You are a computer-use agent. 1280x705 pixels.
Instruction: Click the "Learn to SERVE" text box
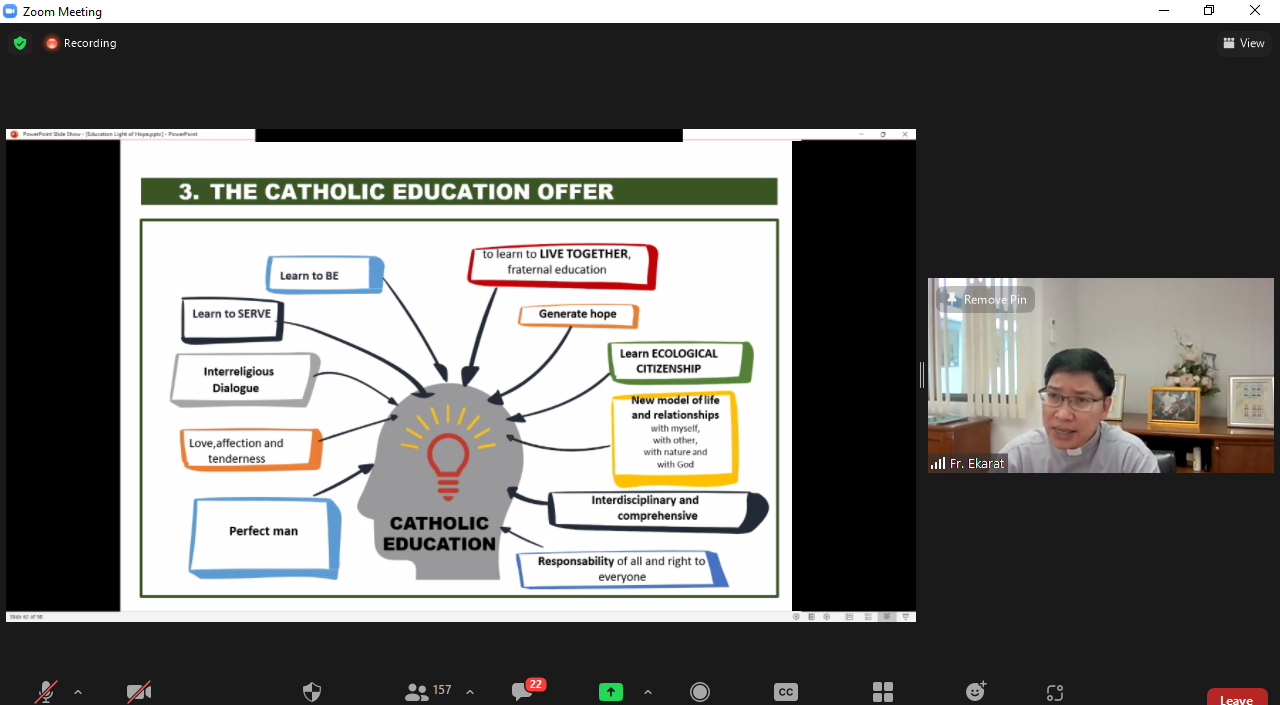pos(233,319)
